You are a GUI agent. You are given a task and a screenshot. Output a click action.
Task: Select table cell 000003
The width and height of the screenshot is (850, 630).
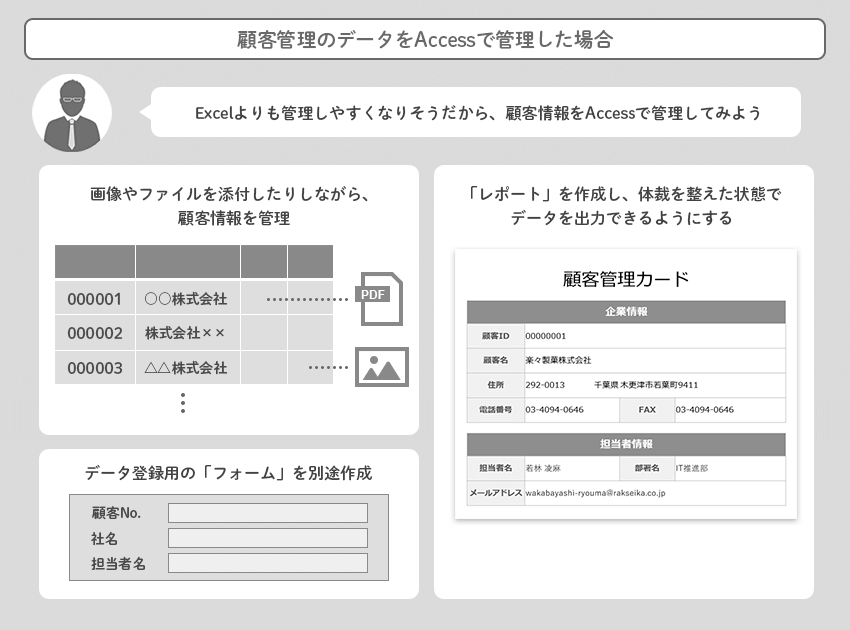(x=95, y=368)
